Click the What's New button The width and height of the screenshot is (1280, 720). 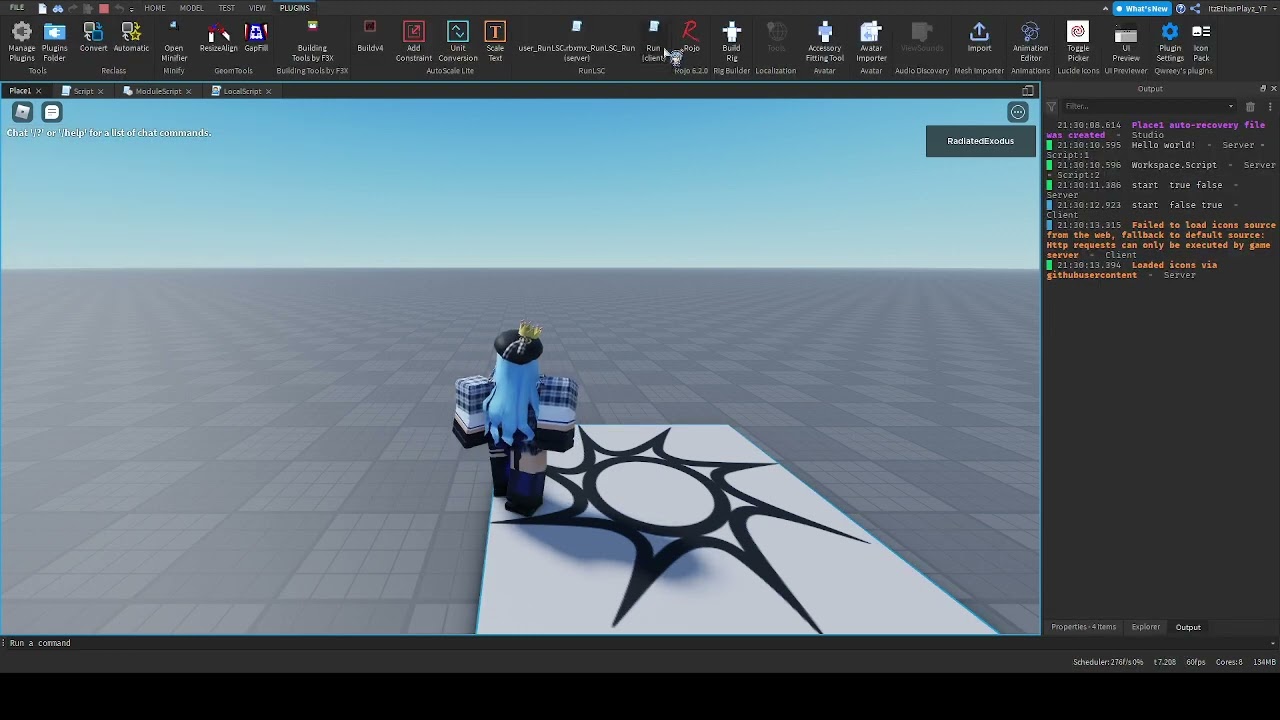tap(1142, 8)
